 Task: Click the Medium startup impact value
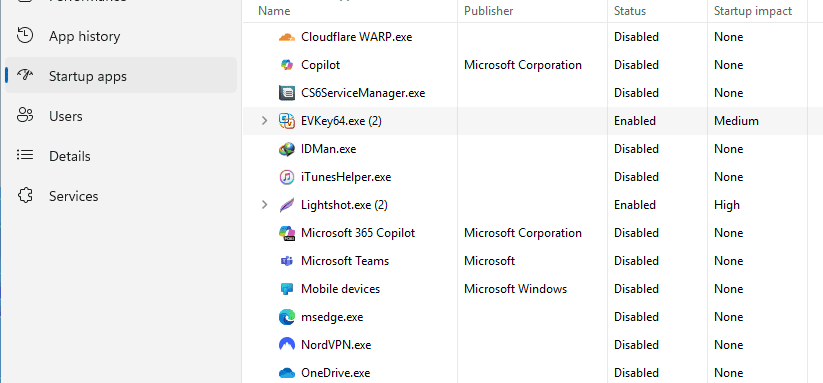click(736, 121)
